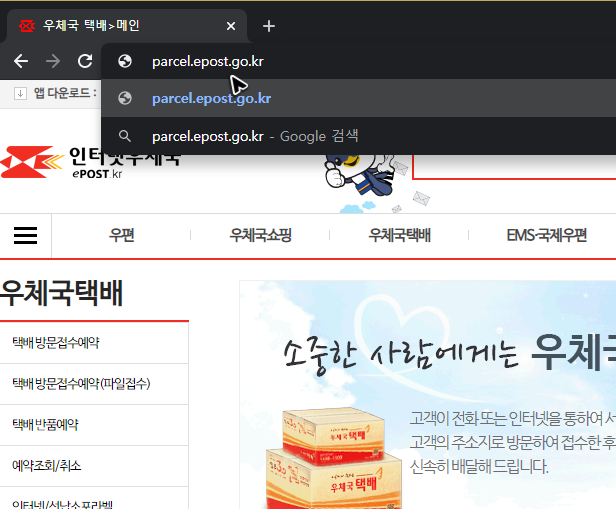This screenshot has height=509, width=616.
Task: Close the 우체국 택배>메인 tab
Action: tap(231, 26)
